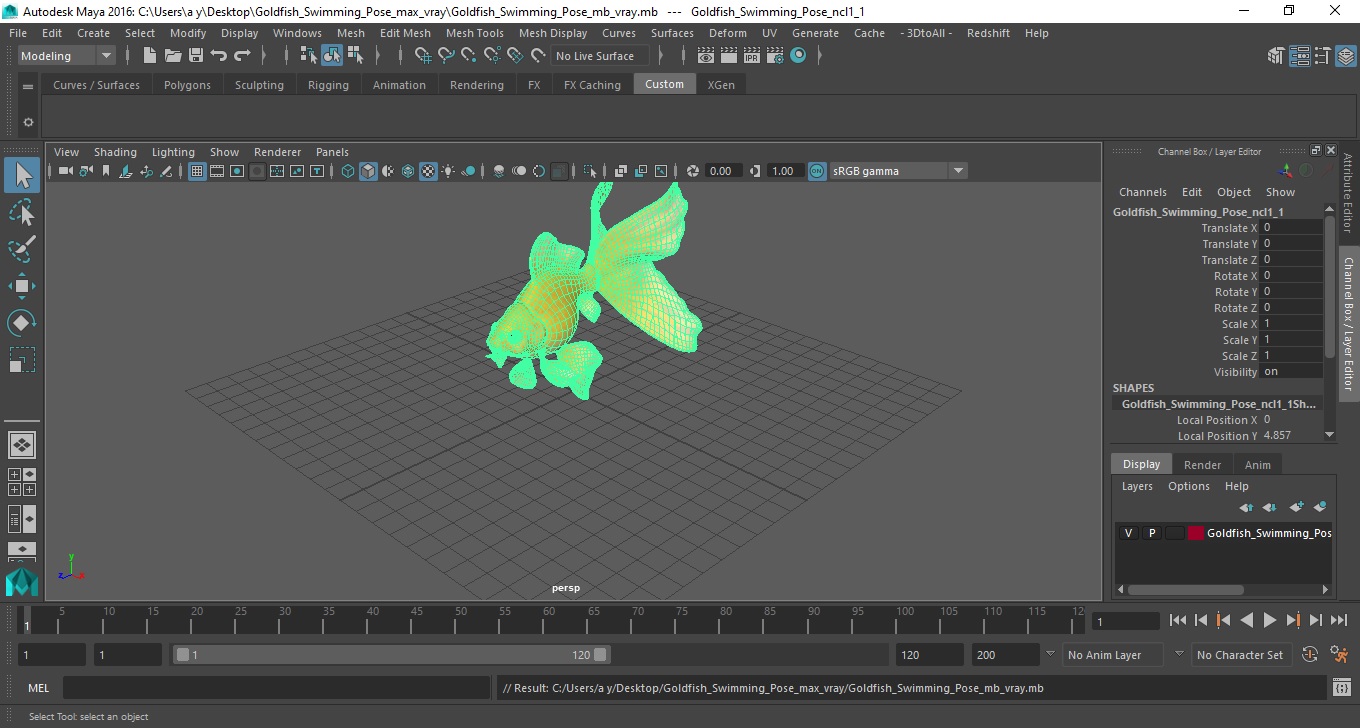This screenshot has height=728, width=1360.
Task: Click Select by object type icon
Action: tap(331, 56)
